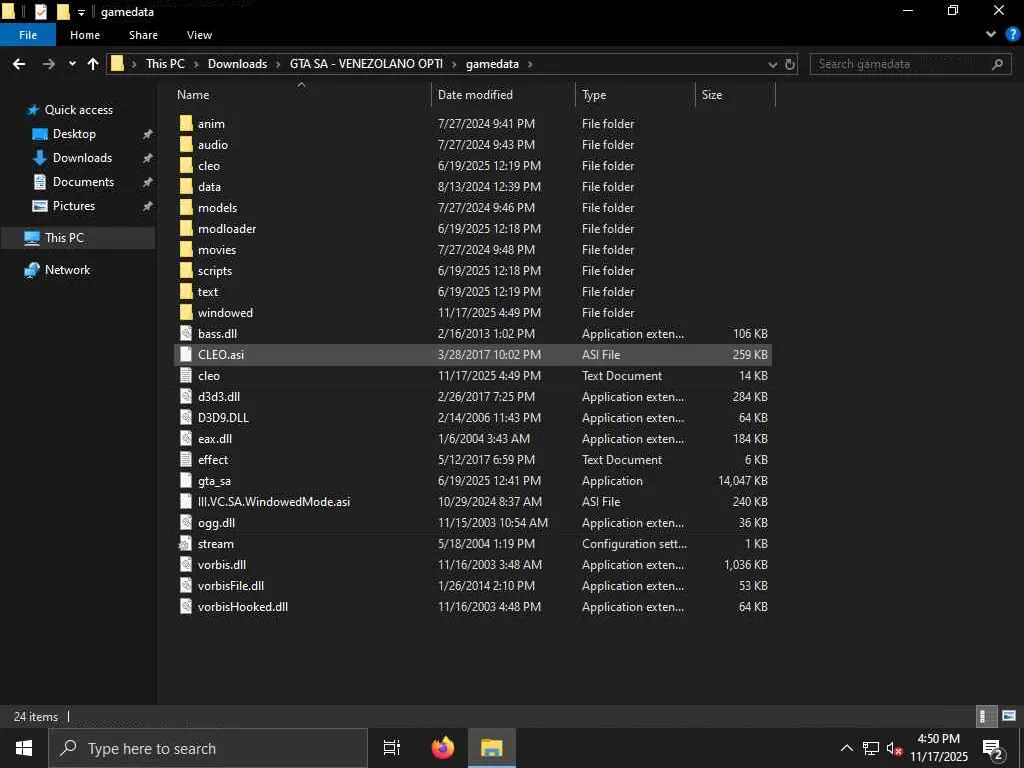The image size is (1024, 768).
Task: Open Documents in the navigation pane
Action: tap(83, 182)
